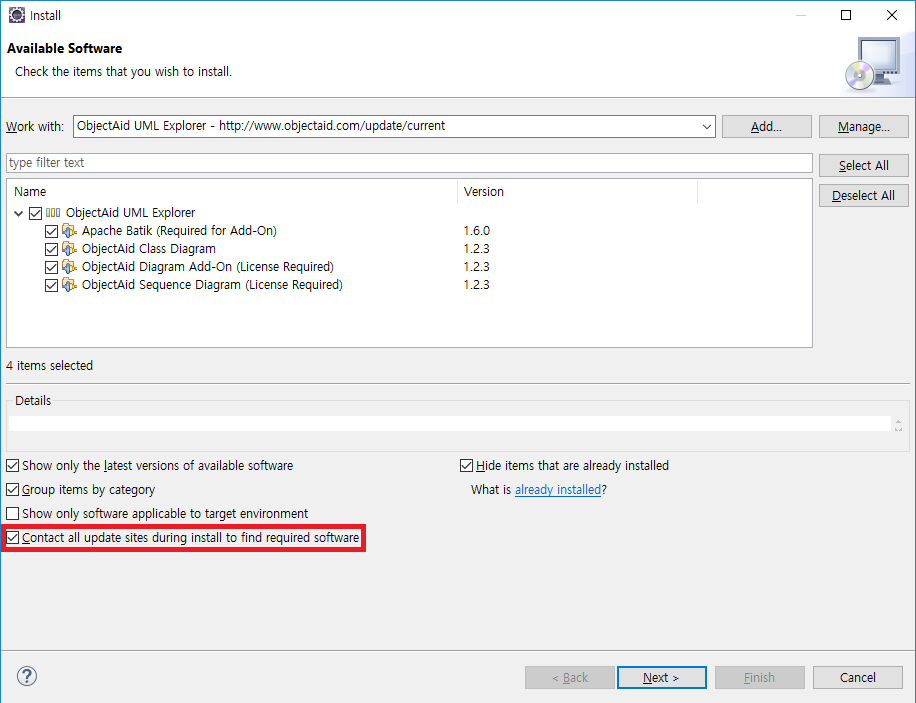Select the ObjectAid Class Diagram row text
The image size is (916, 703).
pos(148,249)
